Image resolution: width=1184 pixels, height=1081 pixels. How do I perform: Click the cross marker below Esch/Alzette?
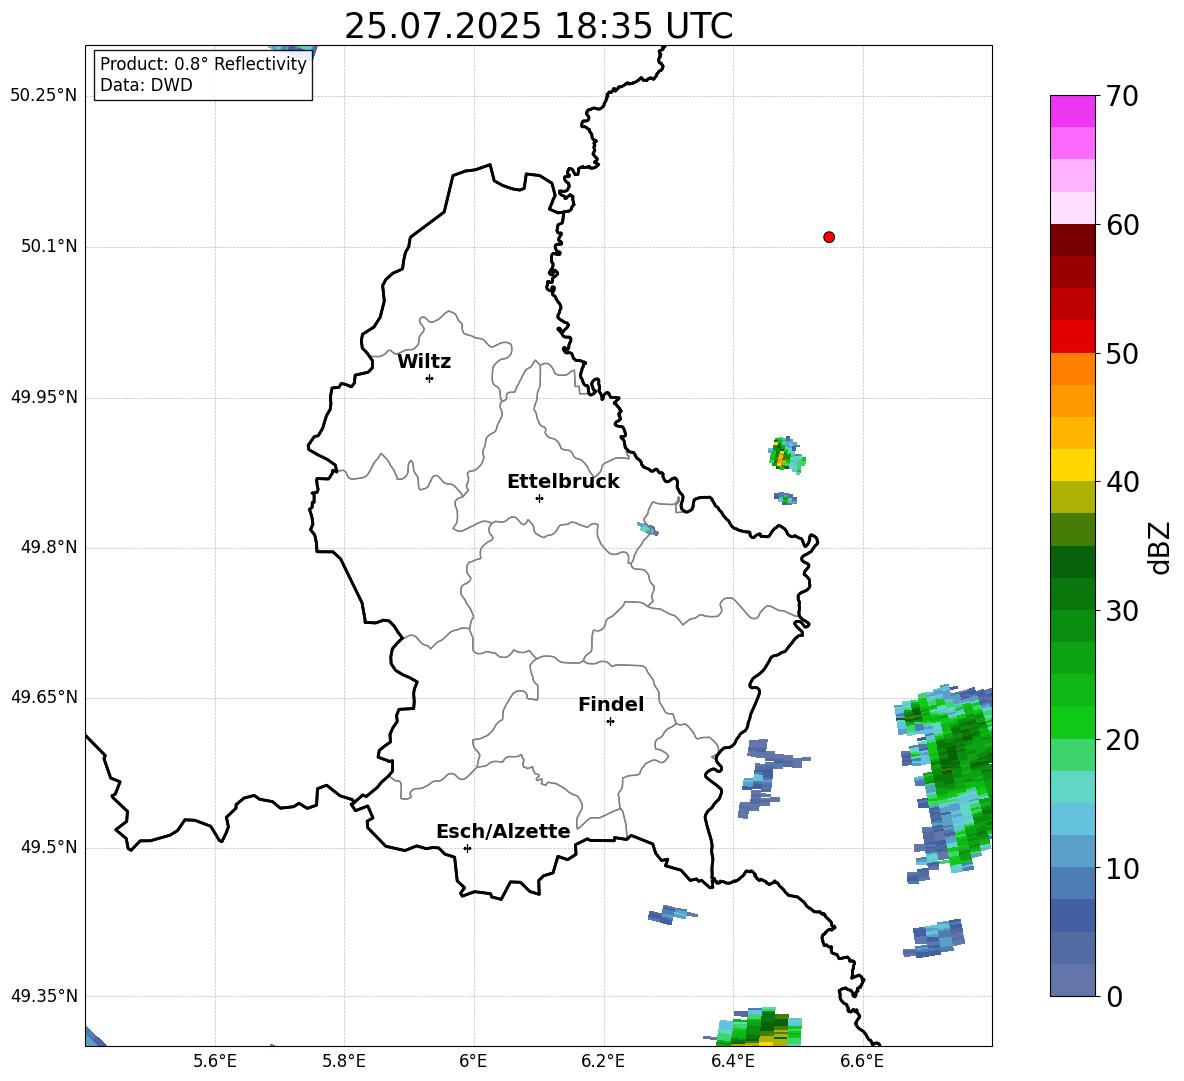coord(467,848)
